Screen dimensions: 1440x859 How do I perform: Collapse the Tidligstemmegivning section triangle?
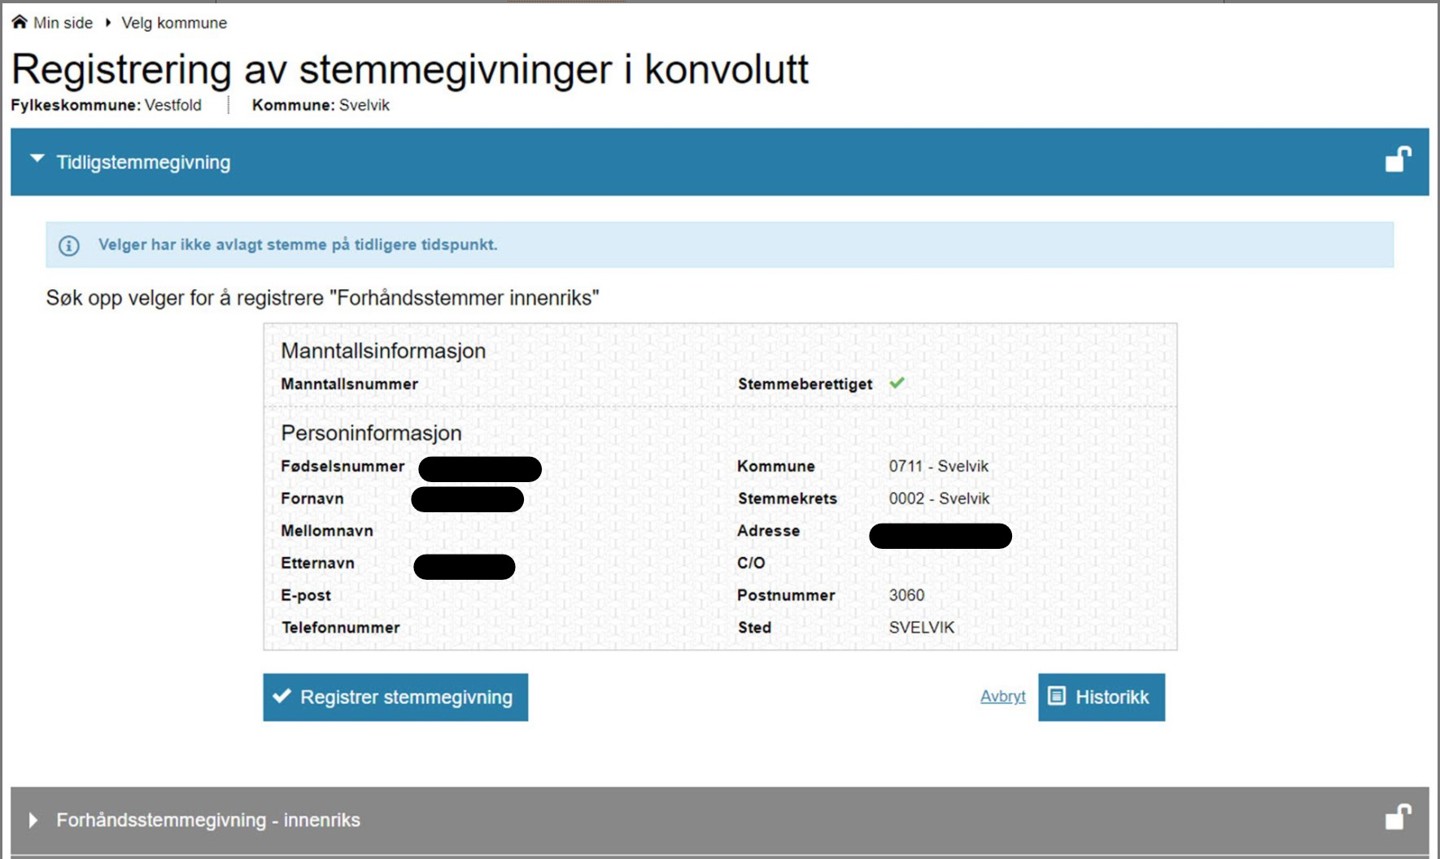point(37,159)
